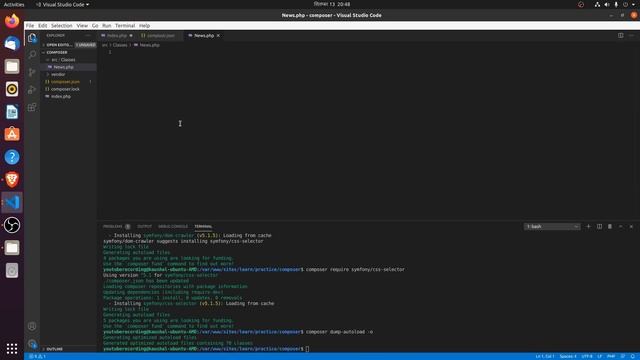Open the Output panel tab
640x360 pixels.
pyautogui.click(x=144, y=226)
